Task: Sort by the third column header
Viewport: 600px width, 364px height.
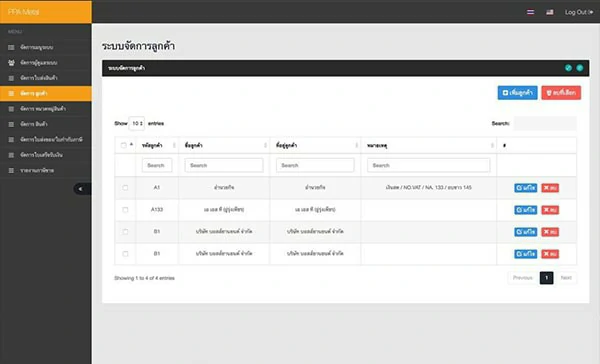Action: 315,145
